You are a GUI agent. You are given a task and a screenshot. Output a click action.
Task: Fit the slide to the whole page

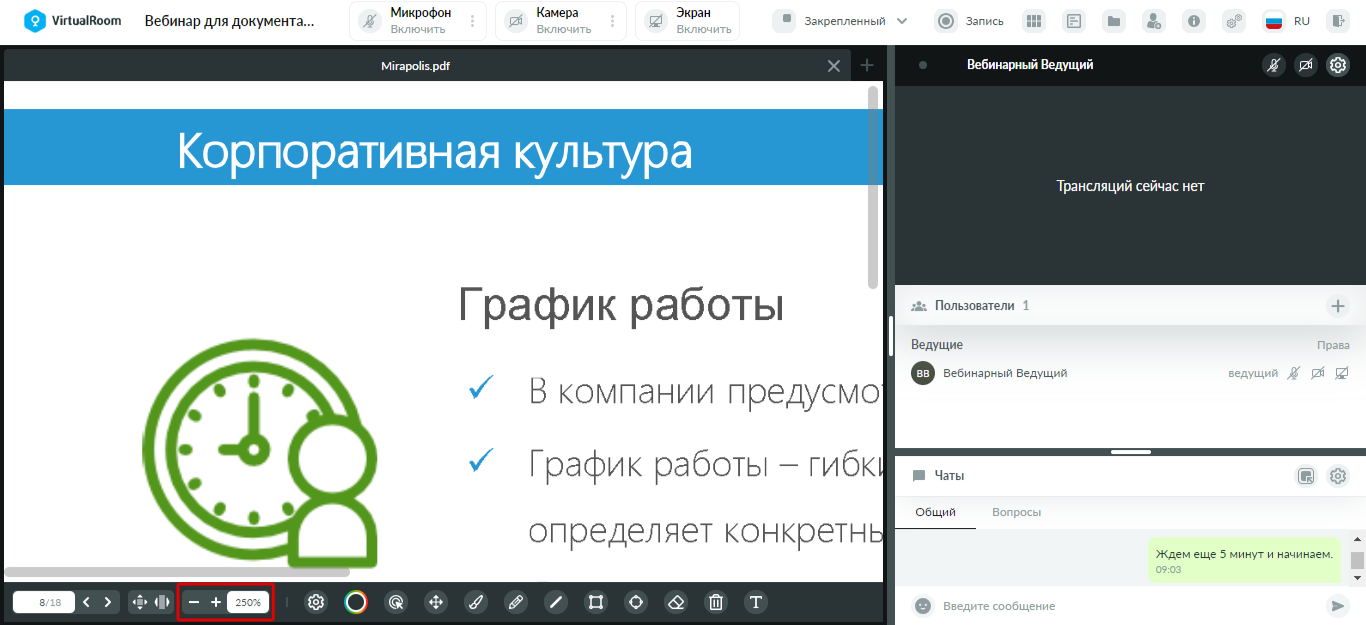coord(140,602)
